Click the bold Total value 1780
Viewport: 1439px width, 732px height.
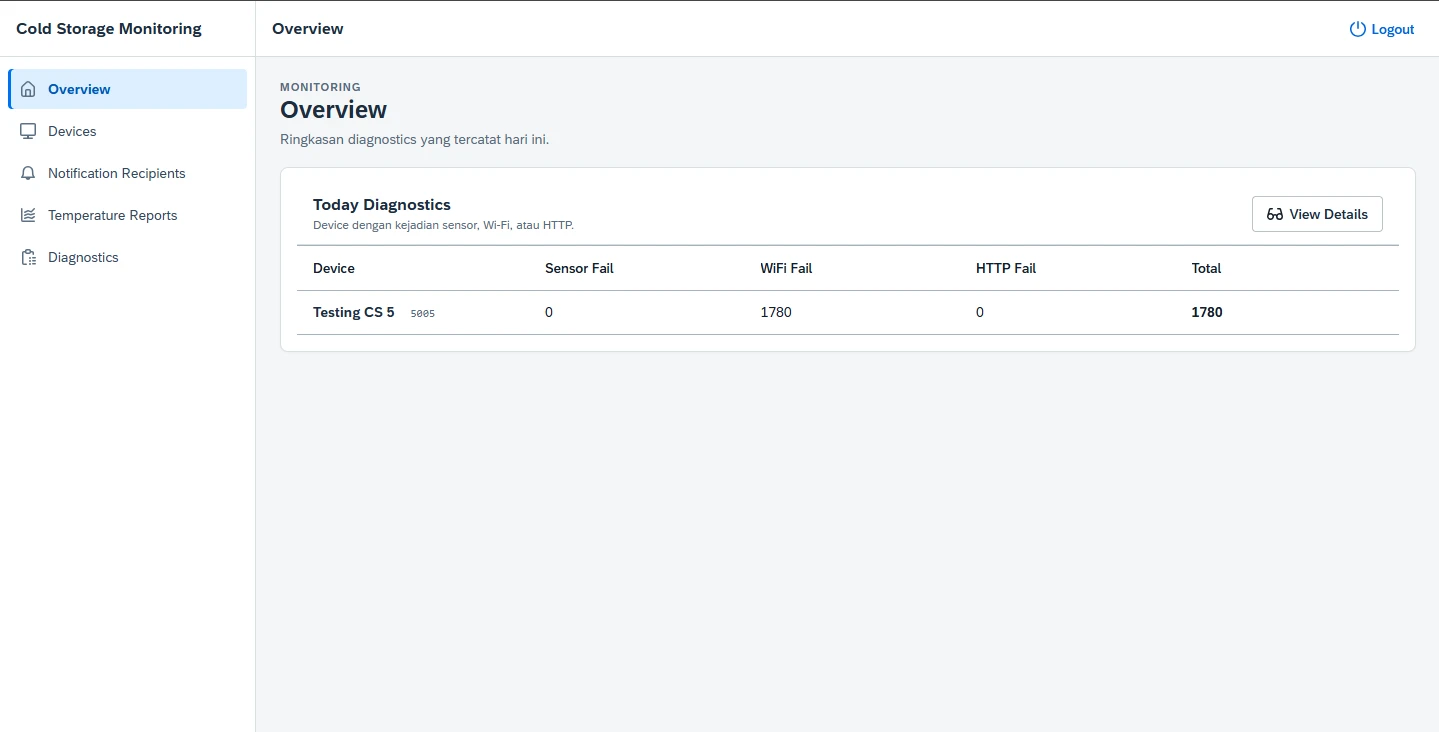(1207, 312)
